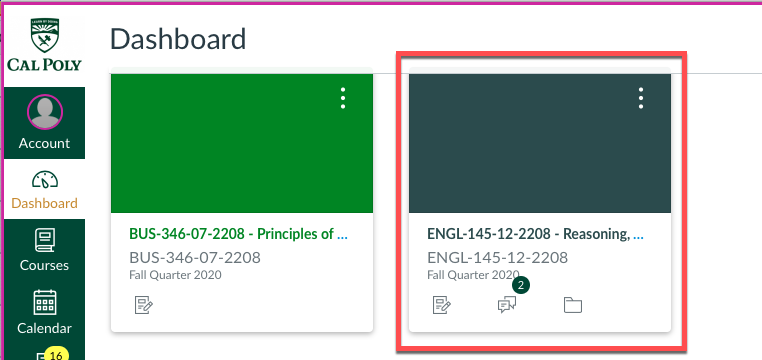The image size is (762, 360).
Task: Open Assignments icon on ENGL-145 card
Action: [442, 305]
